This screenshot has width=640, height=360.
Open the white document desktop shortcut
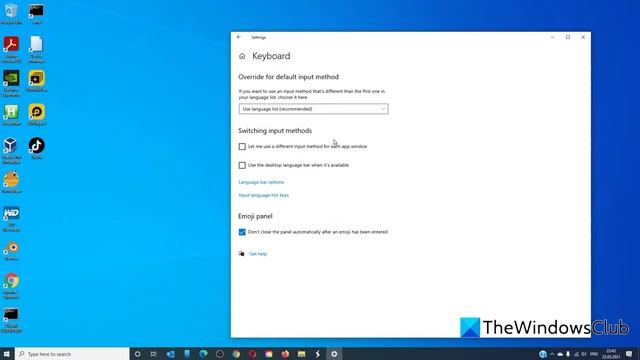[37, 49]
